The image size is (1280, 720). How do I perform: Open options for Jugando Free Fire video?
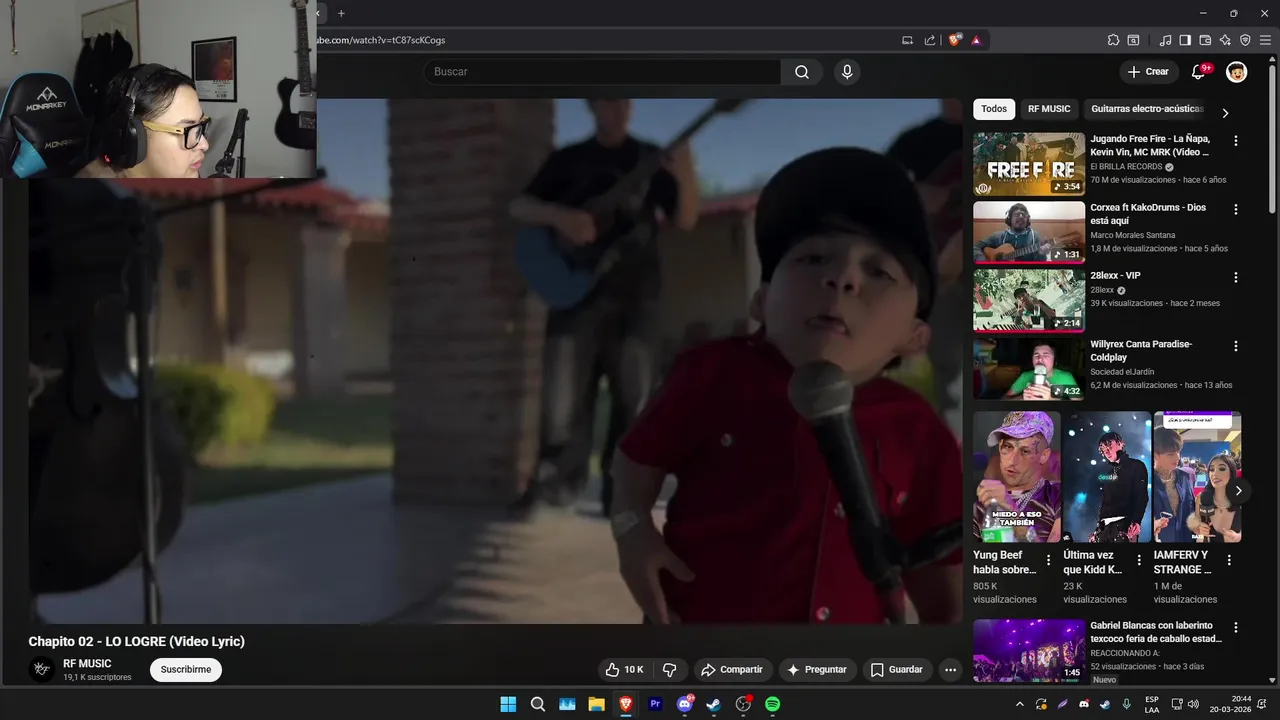pyautogui.click(x=1236, y=141)
